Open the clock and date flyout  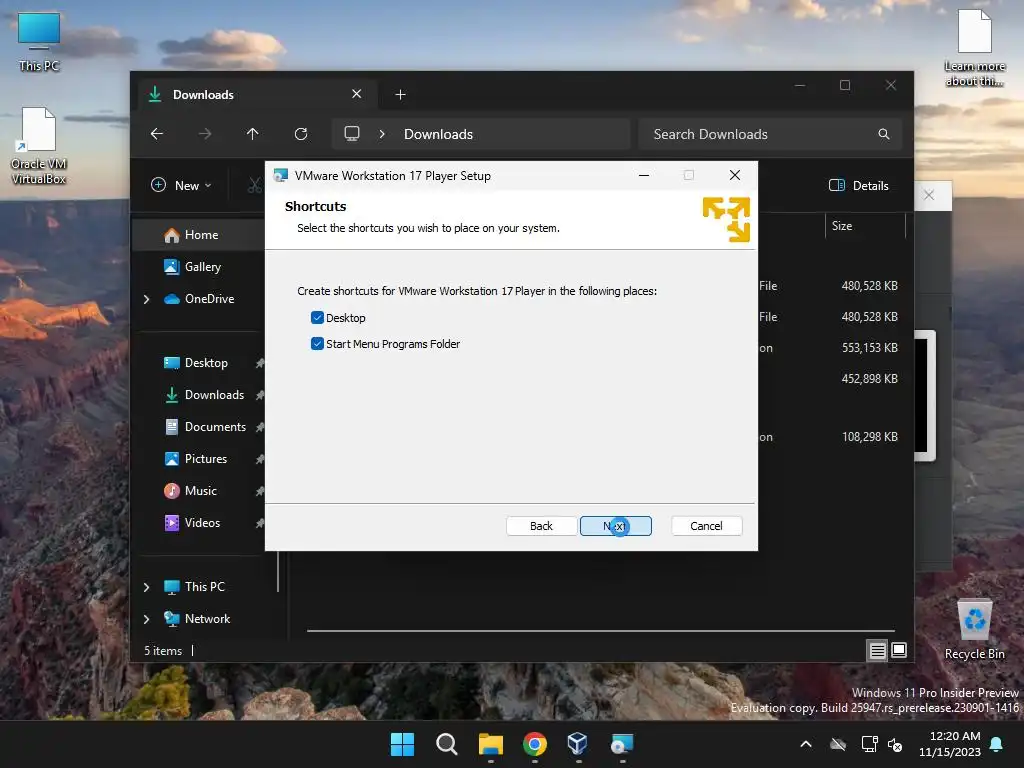pos(950,744)
